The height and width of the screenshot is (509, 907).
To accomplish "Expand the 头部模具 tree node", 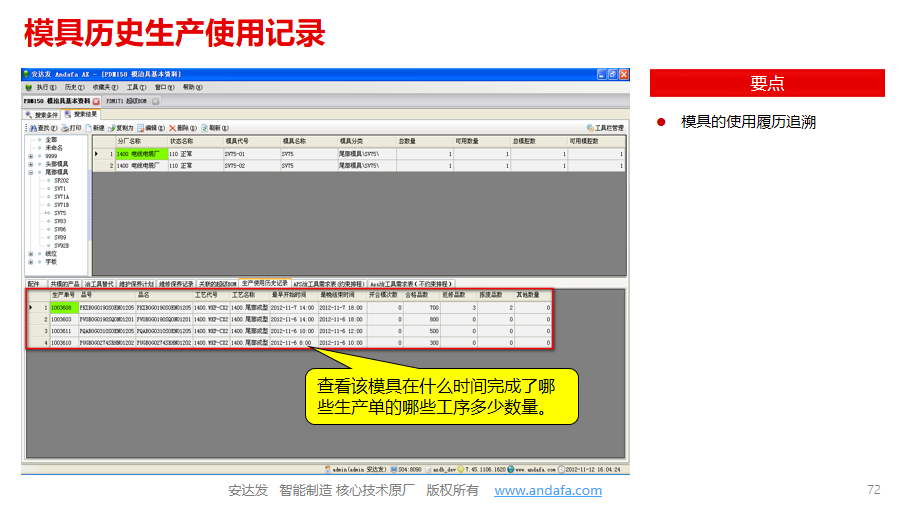I will pos(31,163).
